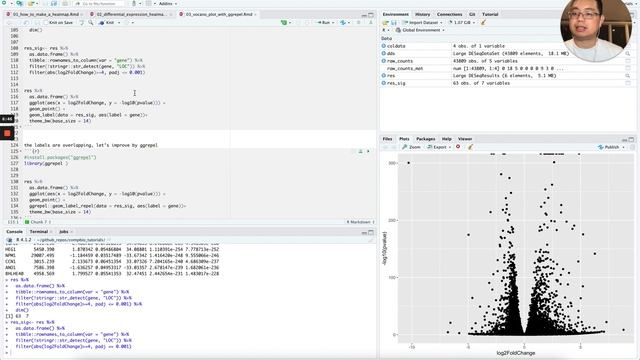
Task: Click the console input prompt line
Action: point(190,353)
